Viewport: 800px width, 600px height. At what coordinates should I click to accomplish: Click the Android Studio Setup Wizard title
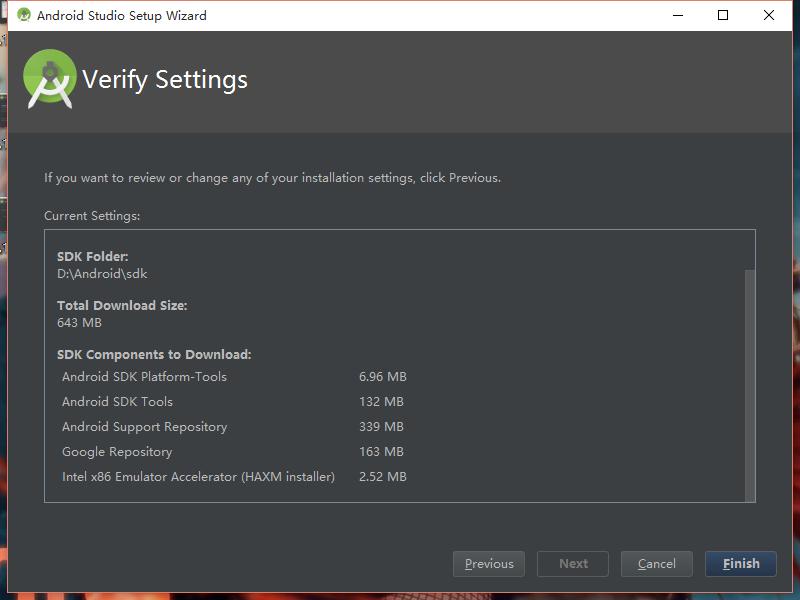tap(122, 15)
